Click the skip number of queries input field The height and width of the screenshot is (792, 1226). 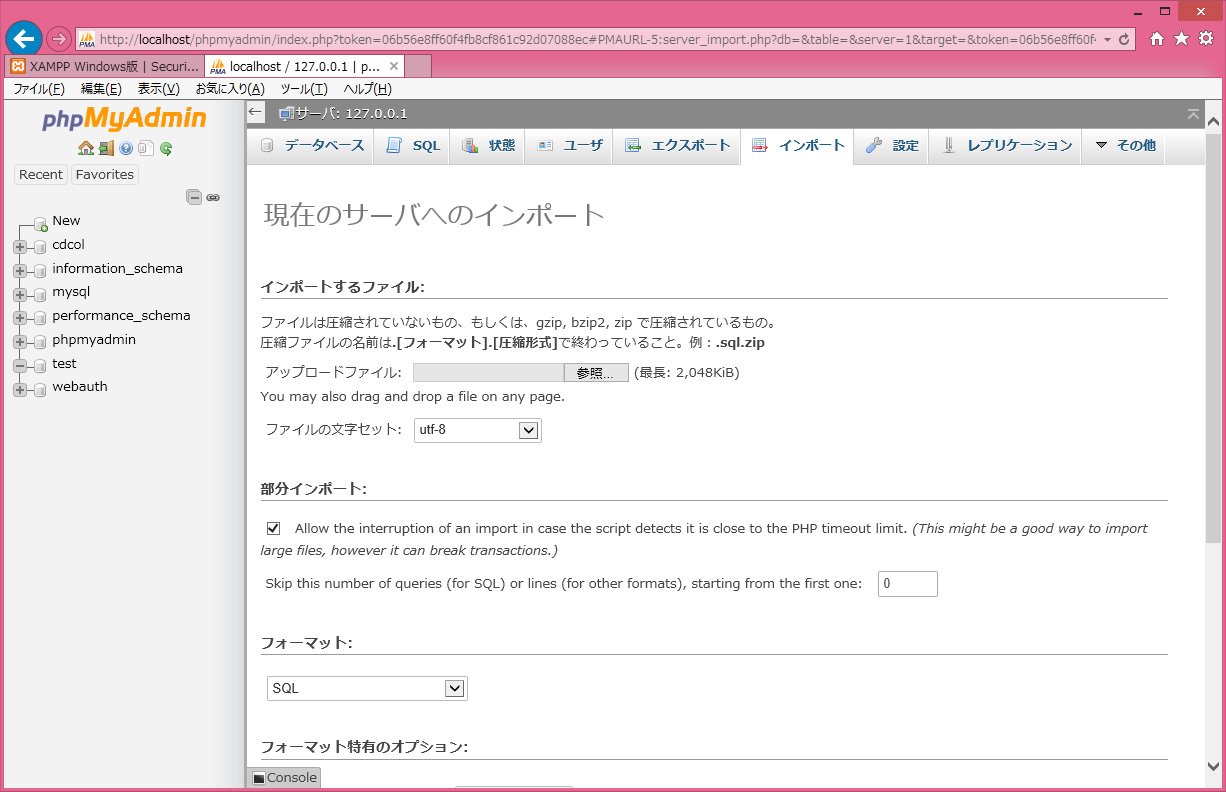click(x=907, y=584)
